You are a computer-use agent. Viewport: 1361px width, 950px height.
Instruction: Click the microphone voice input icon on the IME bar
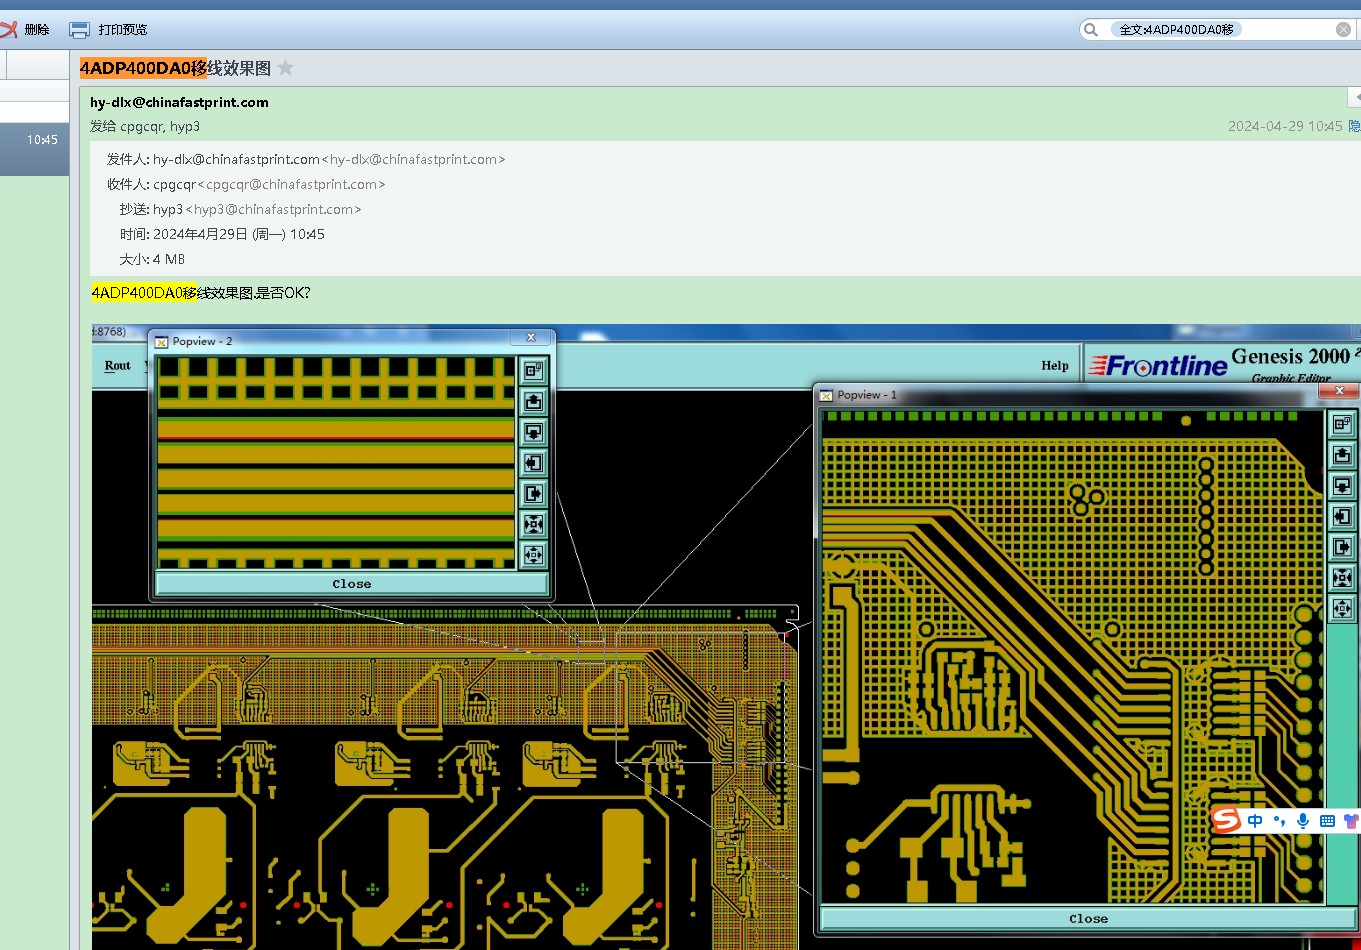point(1303,821)
